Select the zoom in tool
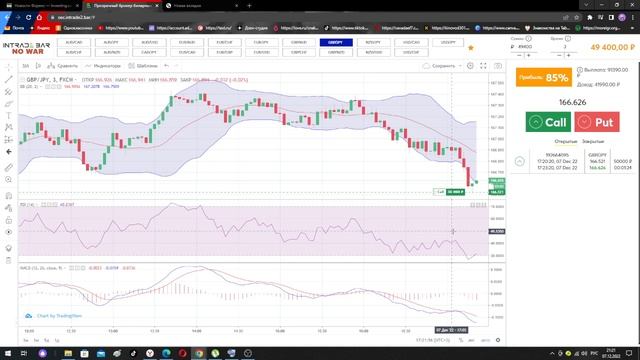This screenshot has width=640, height=360. pos(9,180)
